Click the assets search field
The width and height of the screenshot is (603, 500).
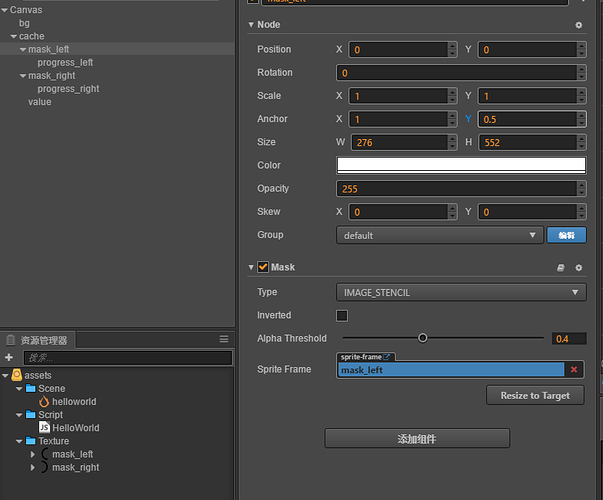click(128, 358)
